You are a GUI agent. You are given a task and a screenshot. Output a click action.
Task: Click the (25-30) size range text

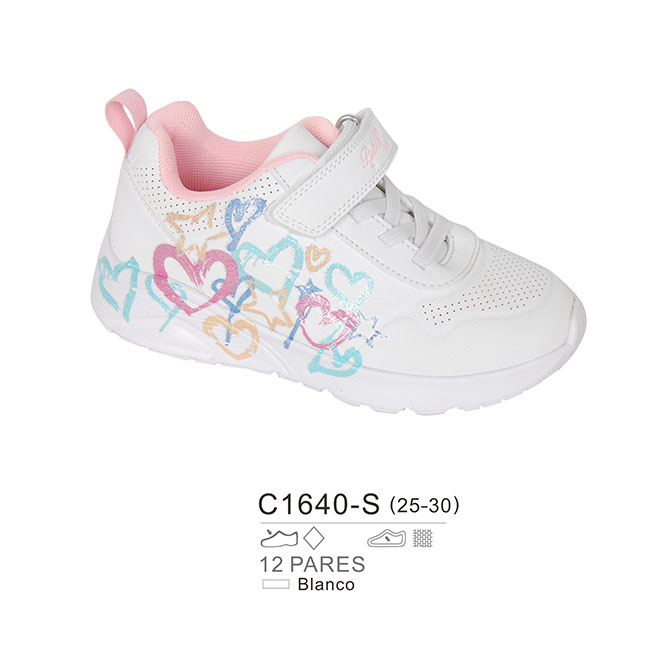[424, 505]
